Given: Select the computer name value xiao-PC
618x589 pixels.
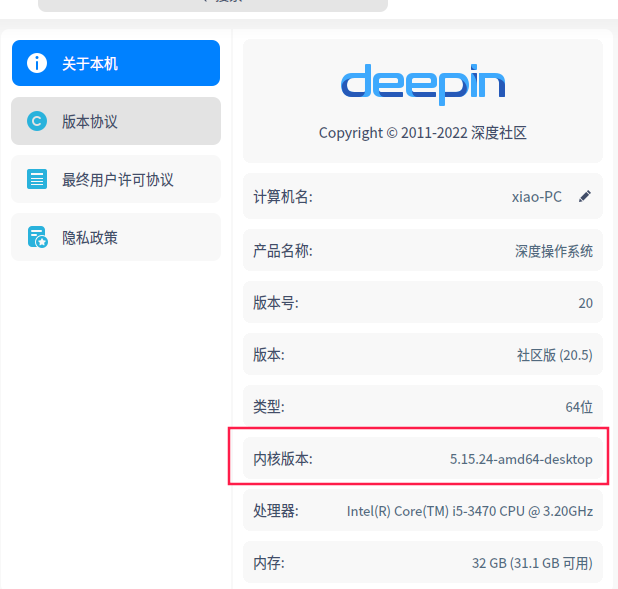Looking at the screenshot, I should click(536, 197).
